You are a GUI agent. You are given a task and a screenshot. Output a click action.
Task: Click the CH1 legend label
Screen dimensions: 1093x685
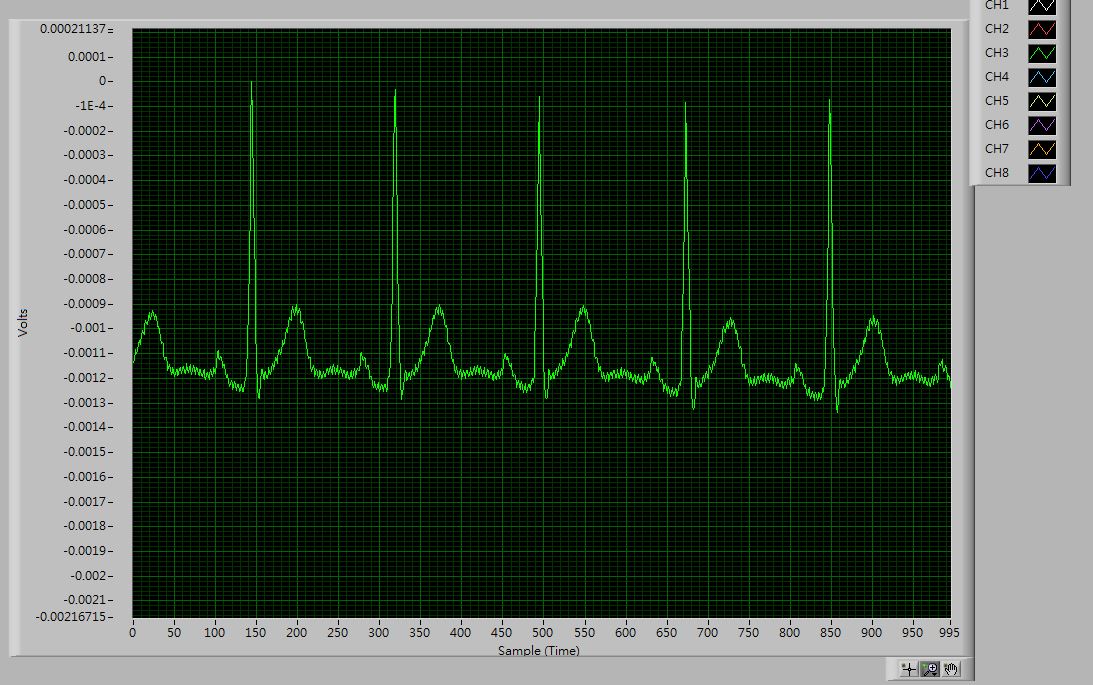997,6
